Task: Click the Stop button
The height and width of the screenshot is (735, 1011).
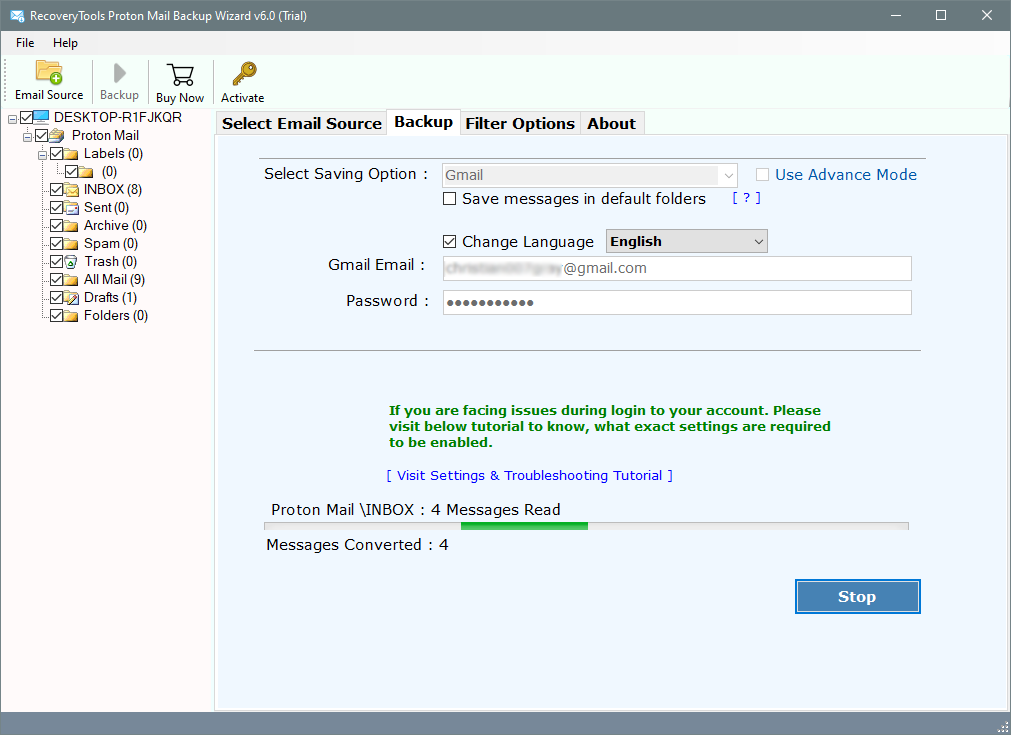Action: [x=858, y=596]
